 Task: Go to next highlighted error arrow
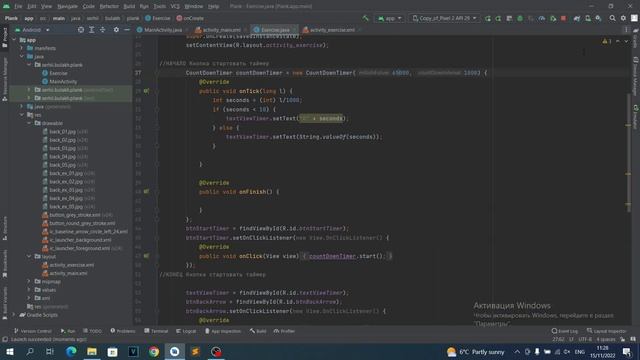pyautogui.click(x=626, y=41)
